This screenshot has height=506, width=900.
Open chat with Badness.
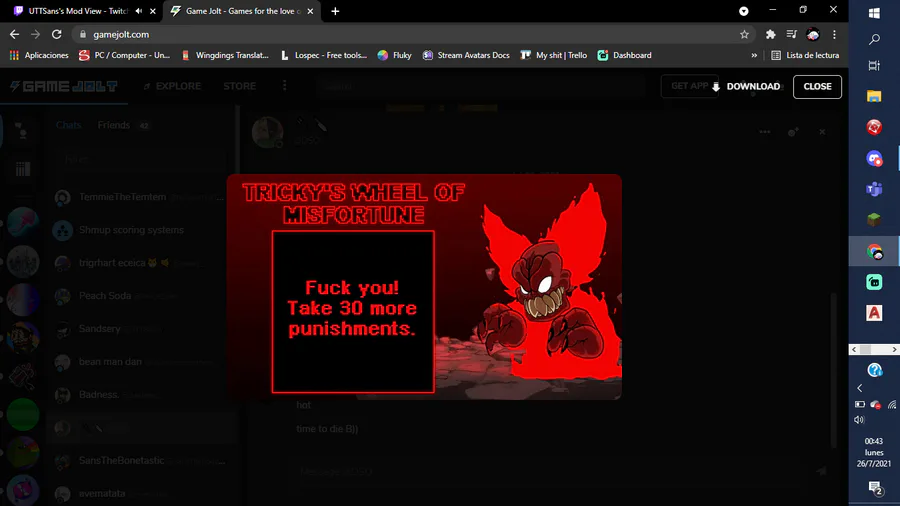click(142, 395)
